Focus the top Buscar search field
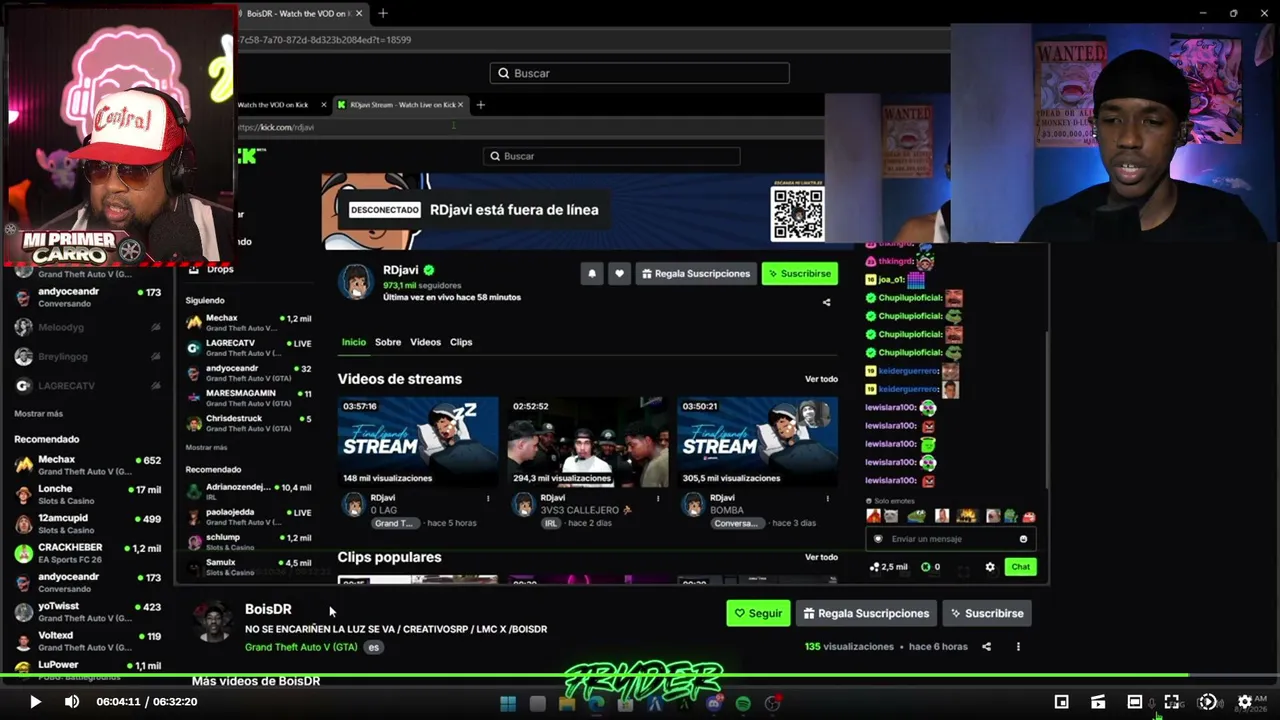1280x720 pixels. pos(640,73)
